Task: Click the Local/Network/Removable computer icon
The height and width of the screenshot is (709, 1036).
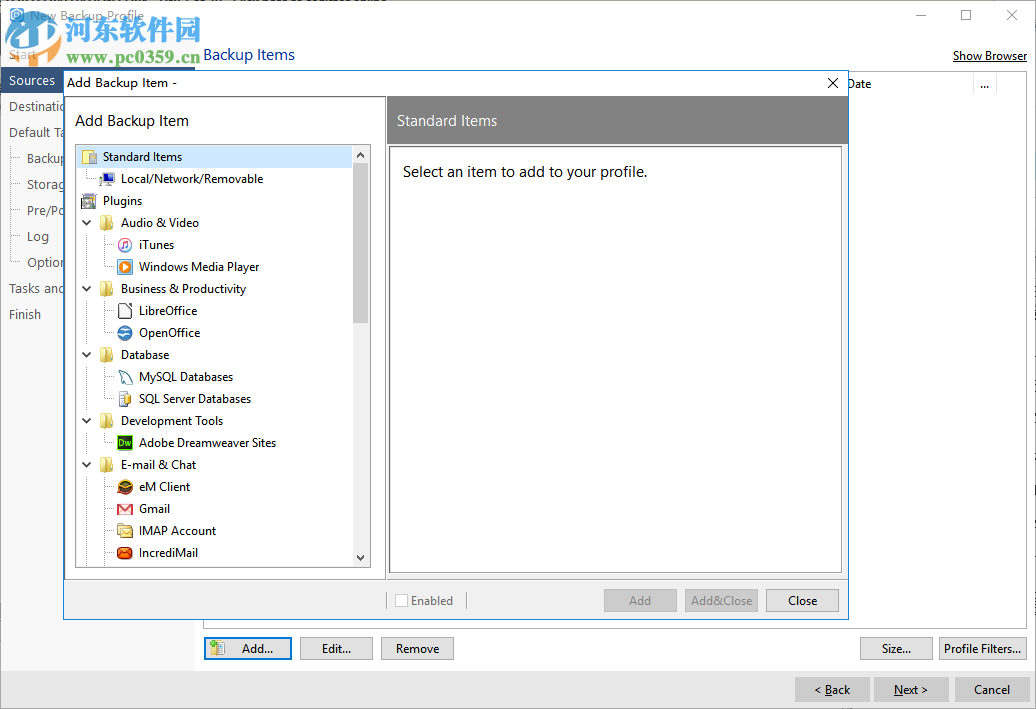Action: coord(106,179)
